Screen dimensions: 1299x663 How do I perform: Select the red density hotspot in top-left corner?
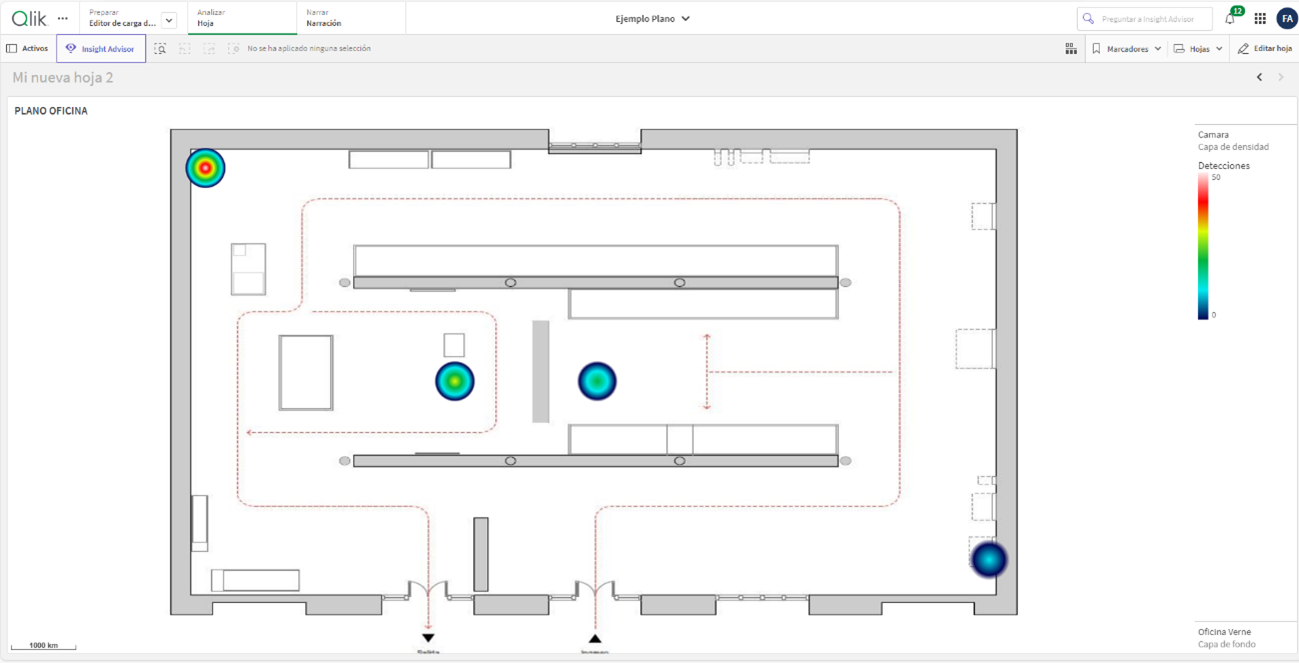pos(205,168)
